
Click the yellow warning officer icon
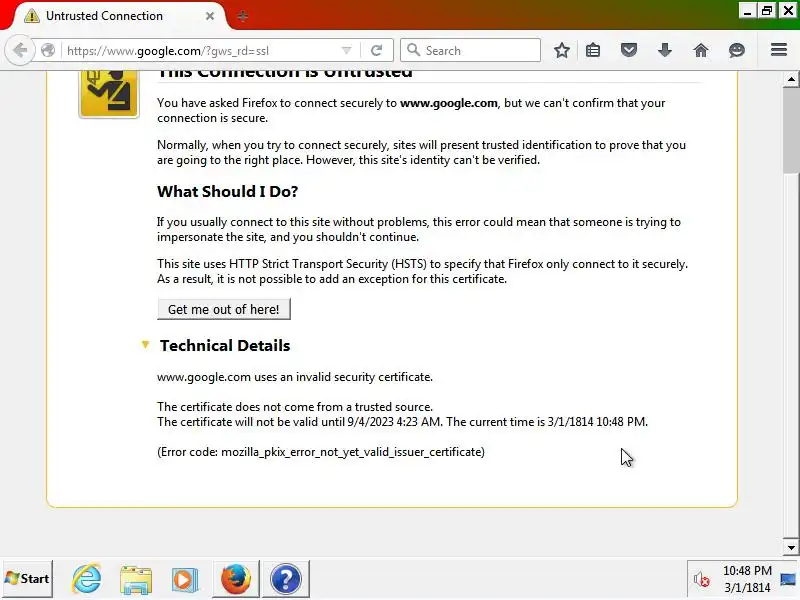tap(109, 93)
